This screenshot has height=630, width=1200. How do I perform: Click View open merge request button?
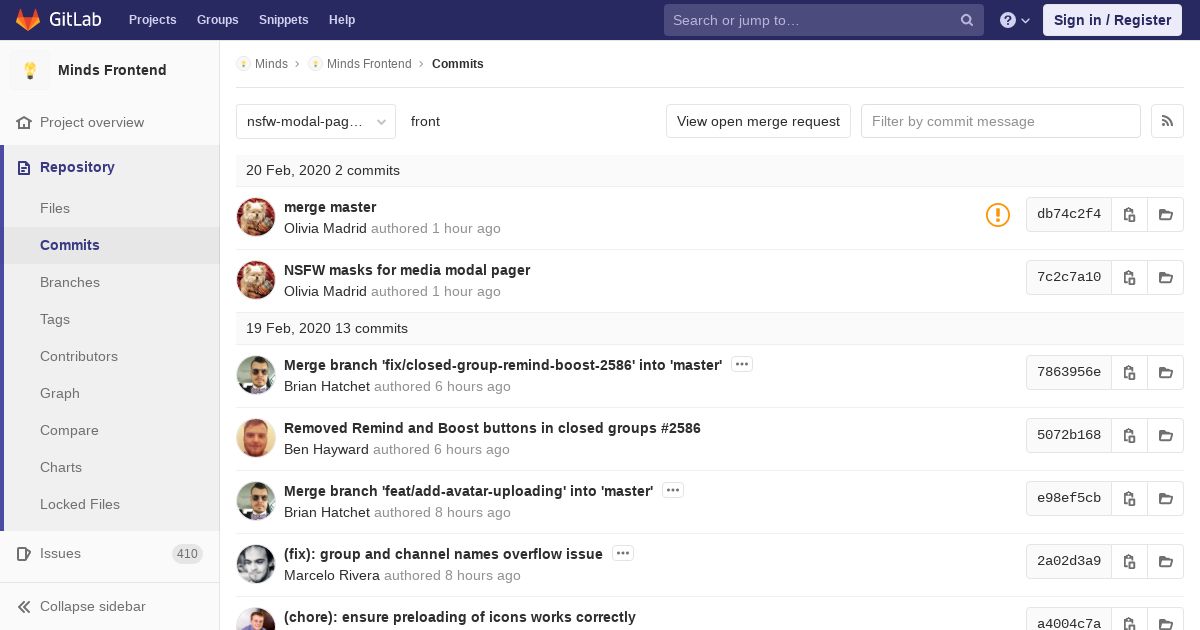pyautogui.click(x=758, y=121)
